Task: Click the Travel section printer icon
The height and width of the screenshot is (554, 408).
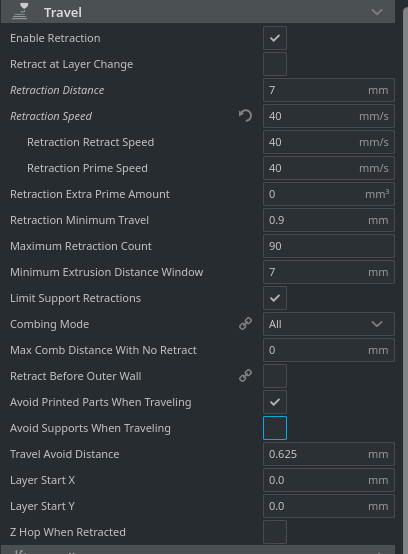Action: pos(20,11)
